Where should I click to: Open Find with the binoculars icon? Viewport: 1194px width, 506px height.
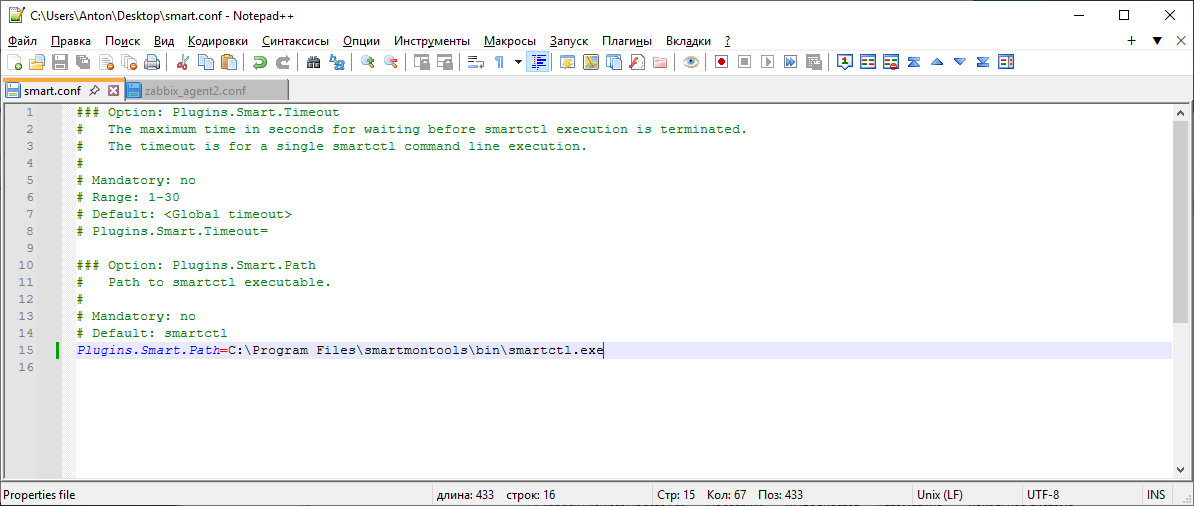coord(313,62)
